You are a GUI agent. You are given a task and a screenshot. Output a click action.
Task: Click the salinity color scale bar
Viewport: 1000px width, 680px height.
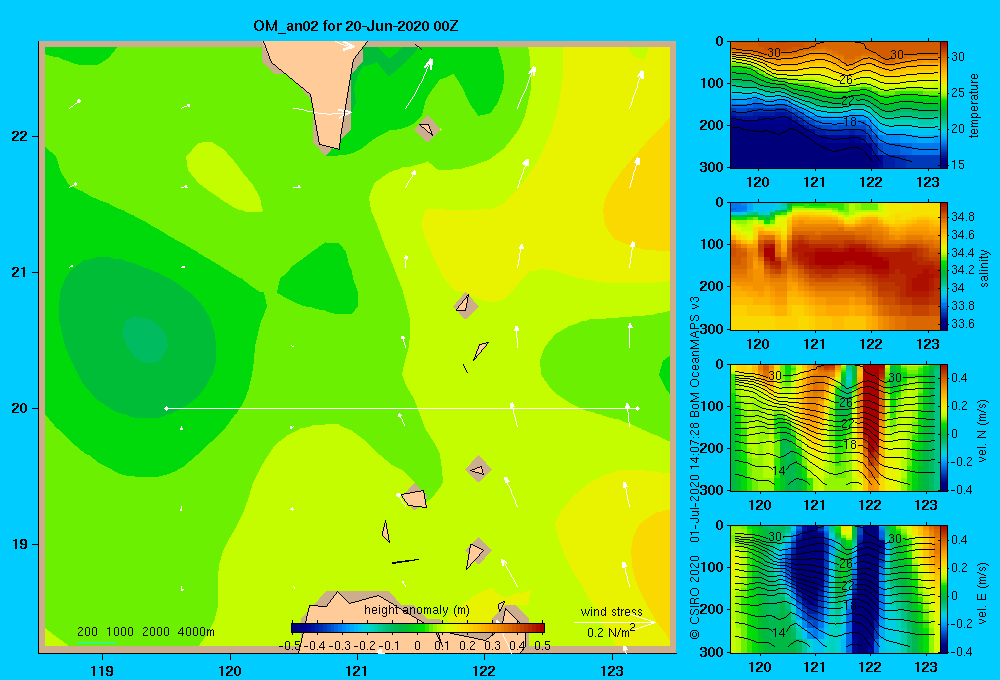944,266
